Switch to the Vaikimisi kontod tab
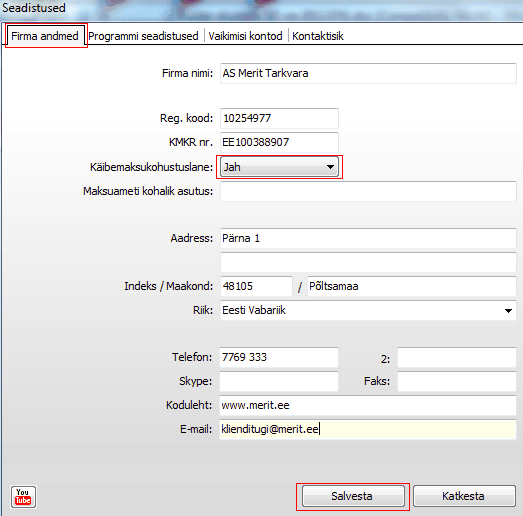Viewport: 523px width, 516px height. pyautogui.click(x=245, y=36)
